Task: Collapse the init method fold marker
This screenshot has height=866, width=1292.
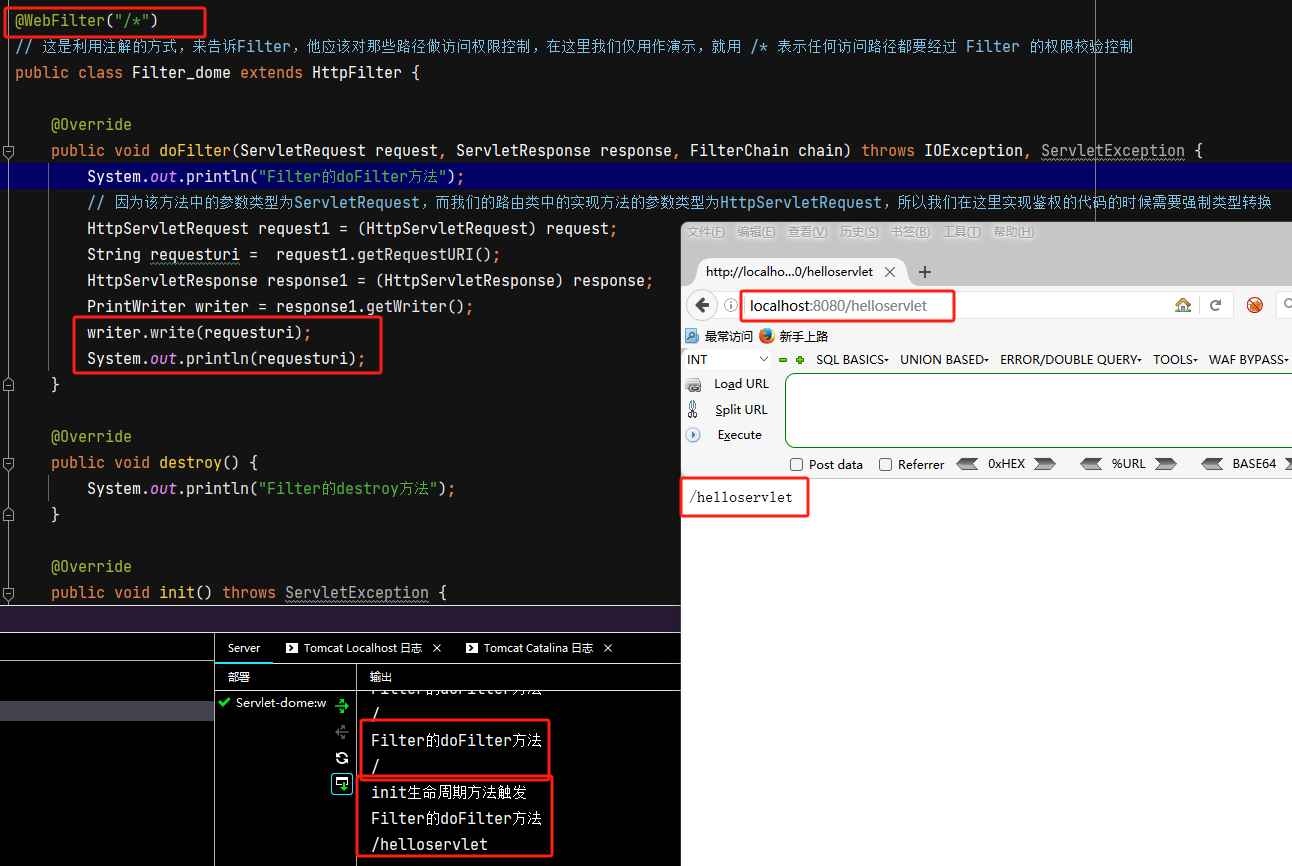Action: [8, 593]
